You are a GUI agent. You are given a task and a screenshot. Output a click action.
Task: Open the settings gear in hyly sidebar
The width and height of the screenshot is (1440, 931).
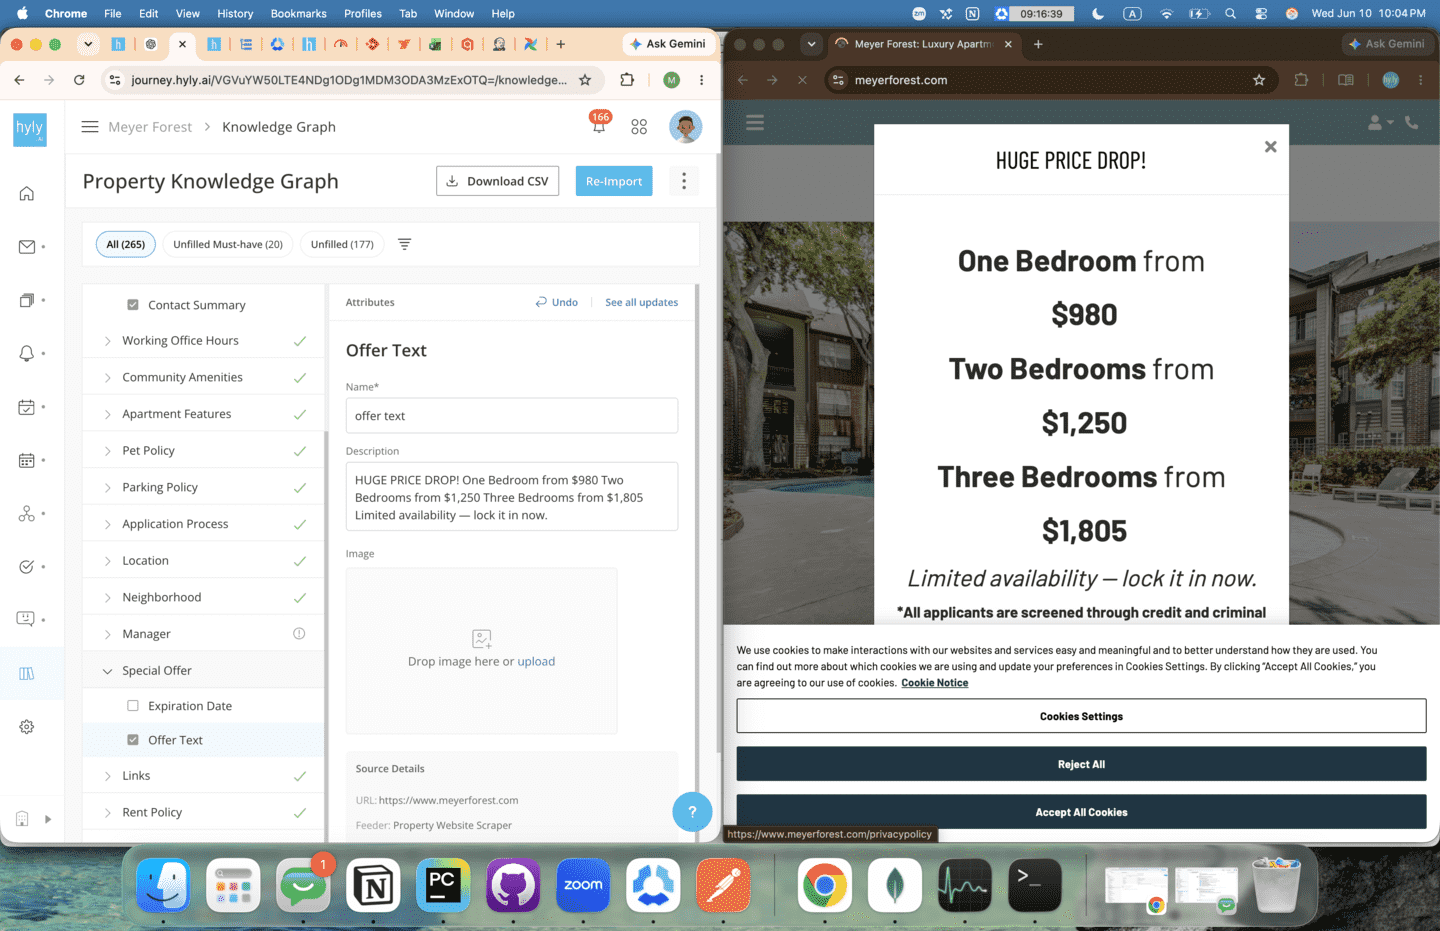(27, 727)
